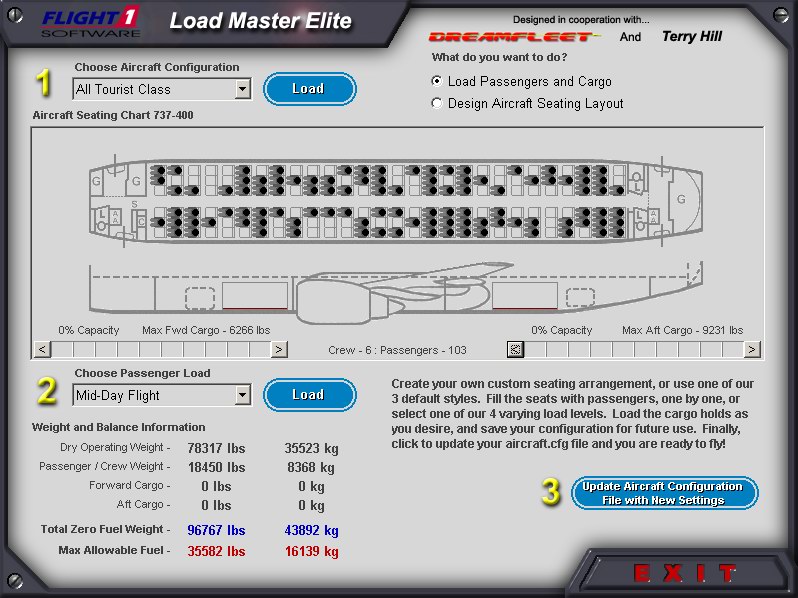This screenshot has height=598, width=798.
Task: Click left arrow of forward cargo slider
Action: click(x=42, y=349)
